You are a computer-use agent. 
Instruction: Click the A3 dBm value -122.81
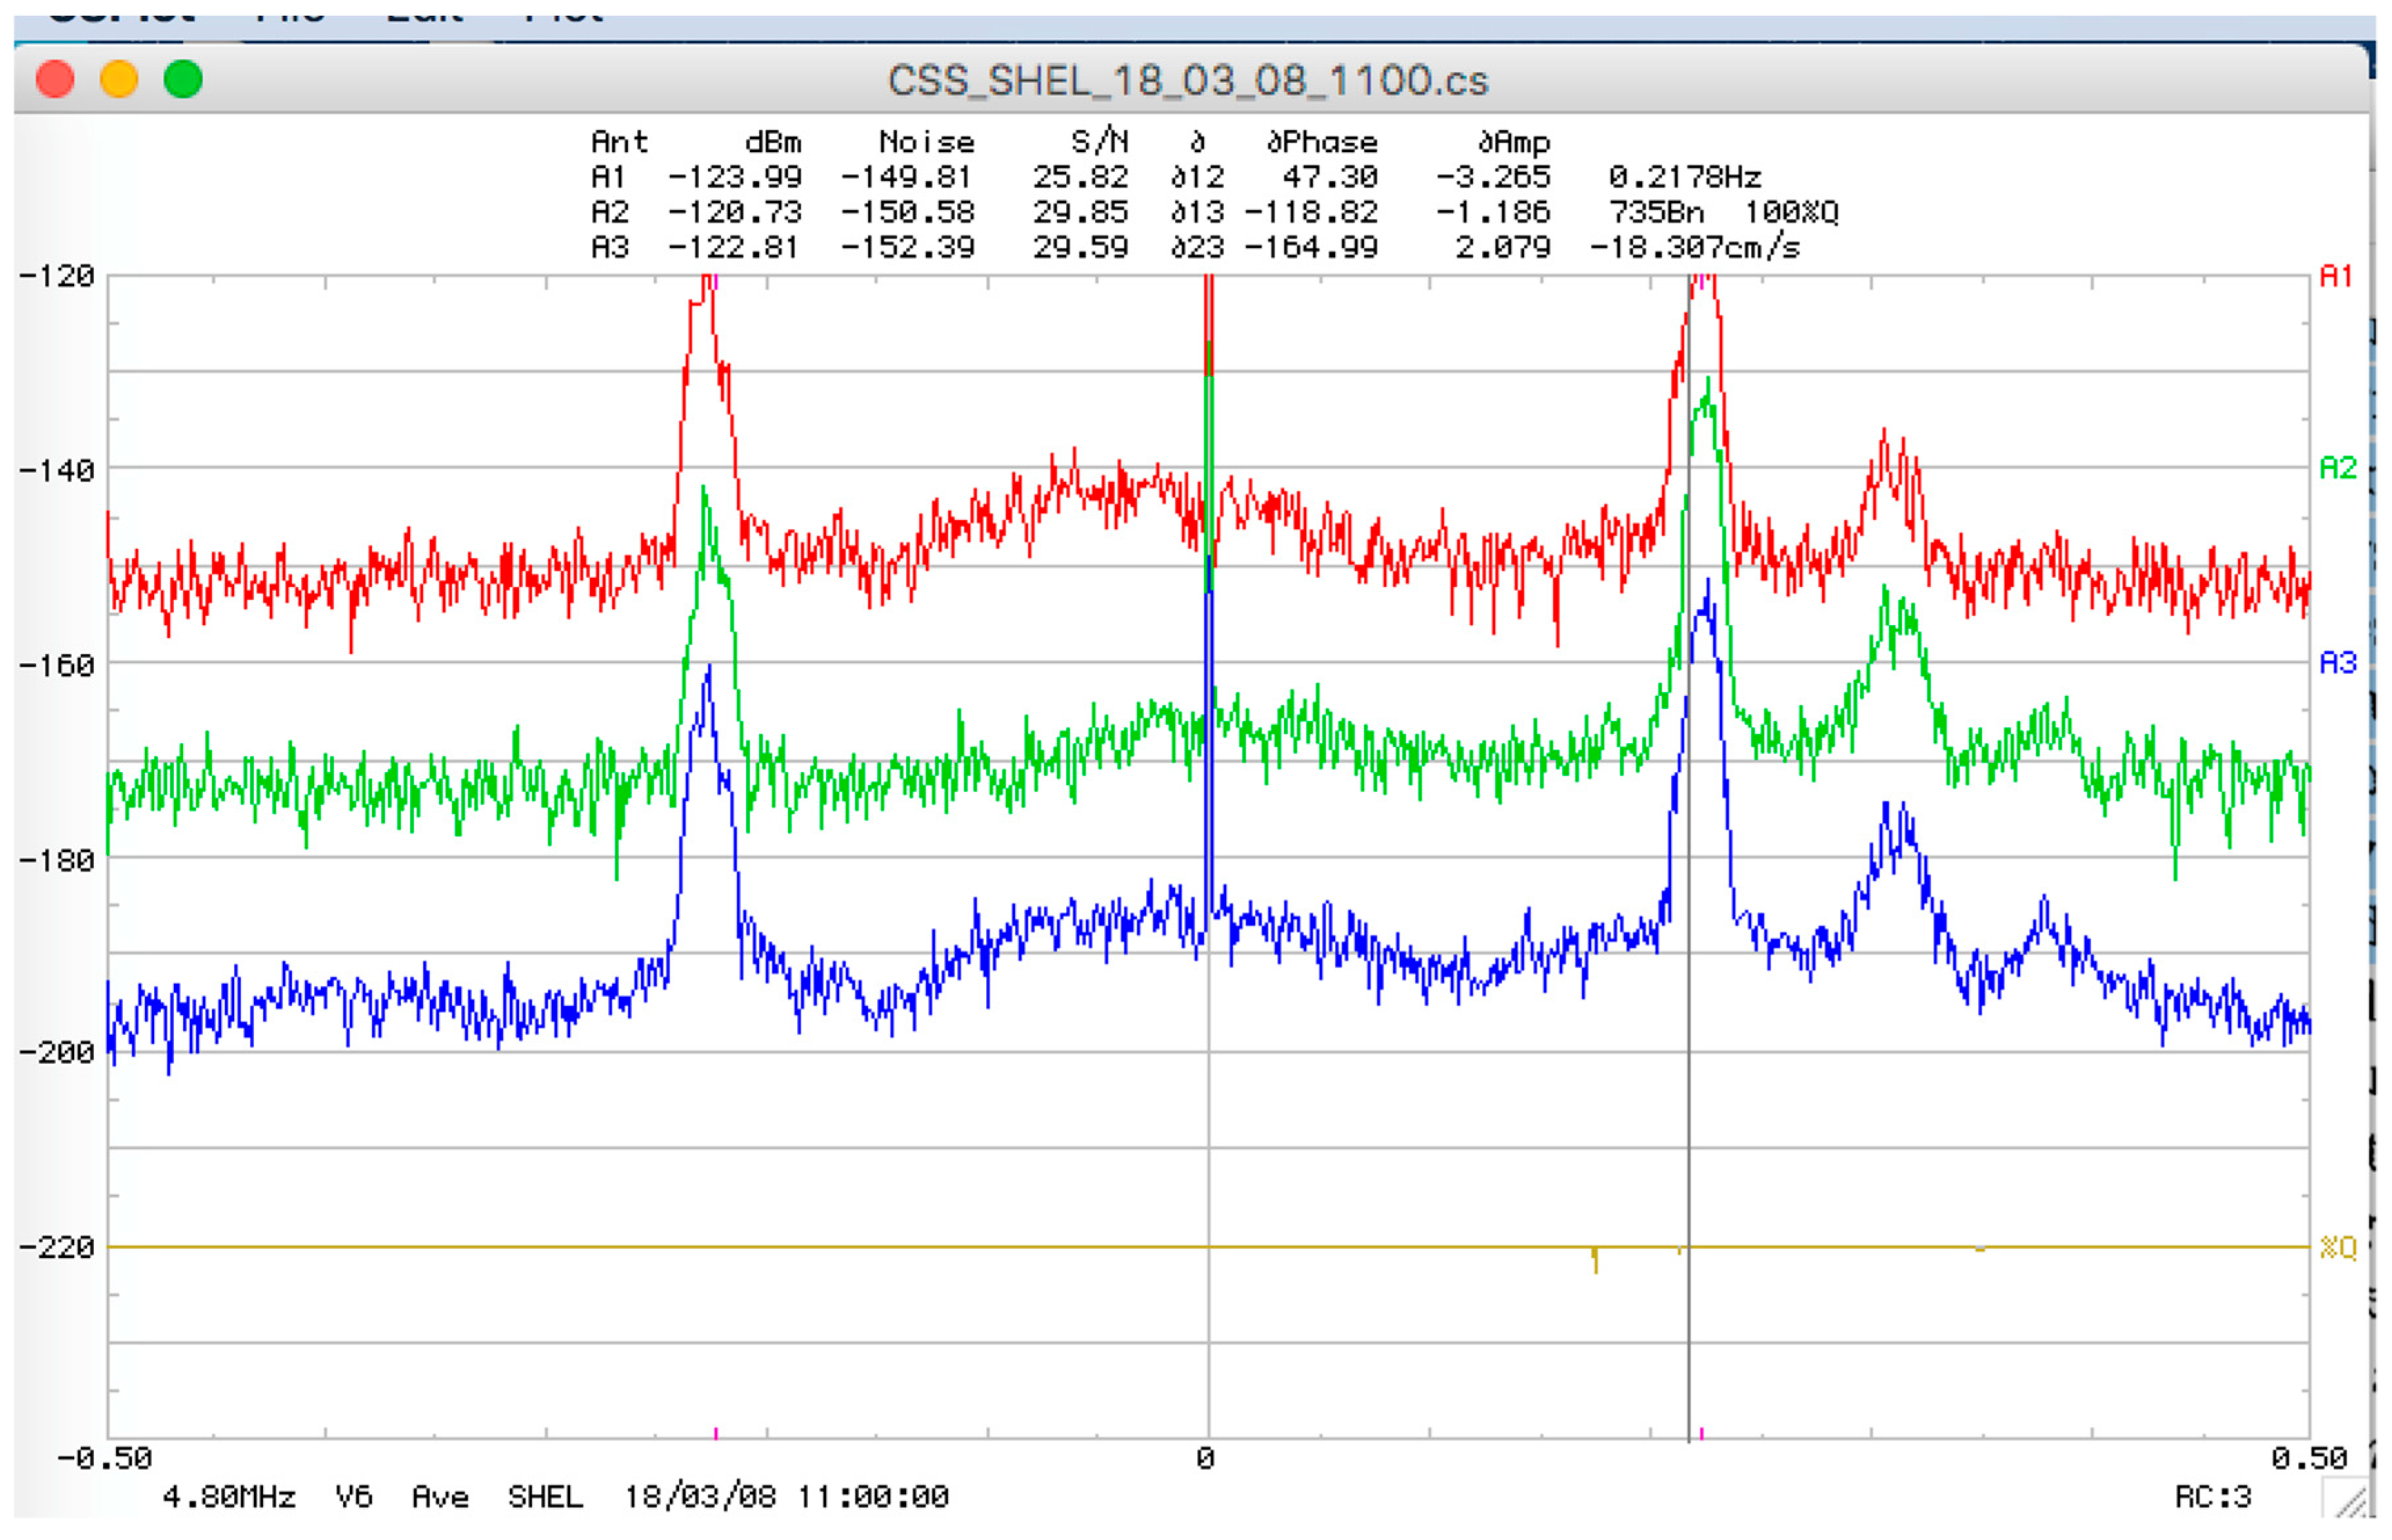tap(733, 248)
